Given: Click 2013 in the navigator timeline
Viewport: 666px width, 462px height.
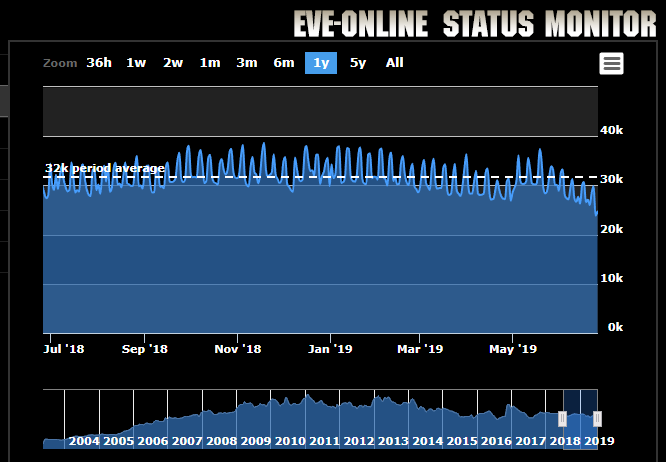Looking at the screenshot, I should 393,441.
